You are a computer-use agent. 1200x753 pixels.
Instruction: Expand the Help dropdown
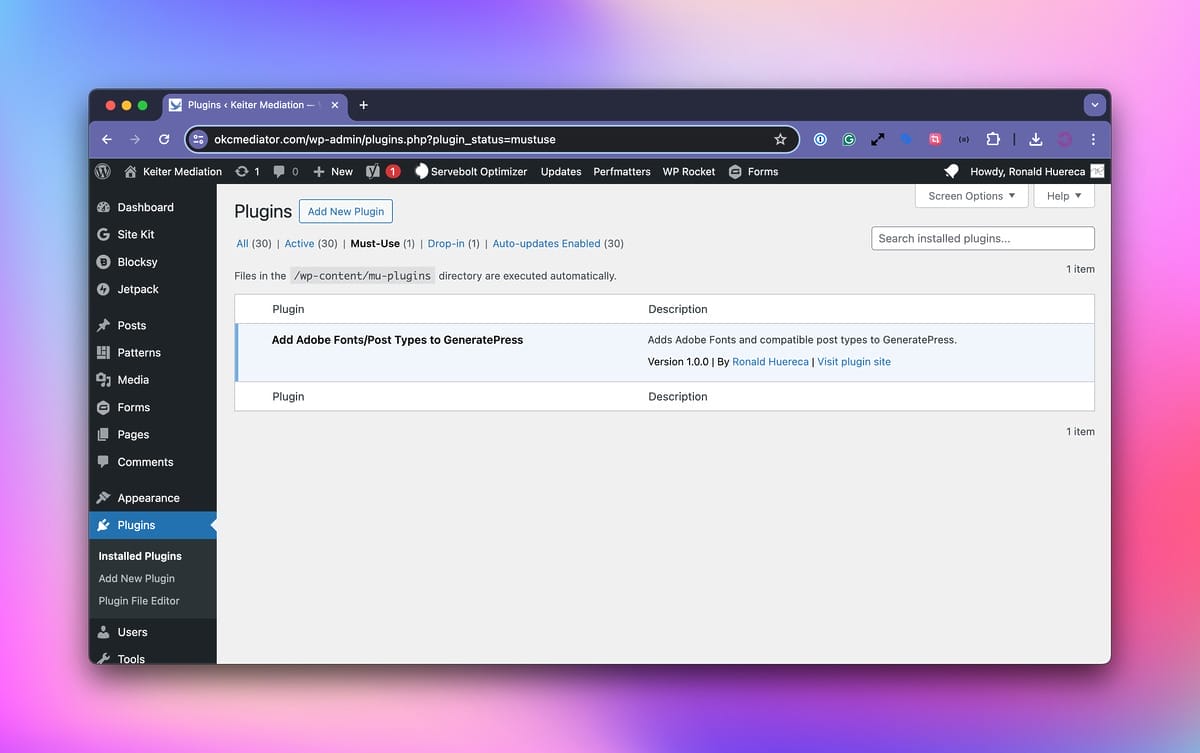pyautogui.click(x=1064, y=196)
